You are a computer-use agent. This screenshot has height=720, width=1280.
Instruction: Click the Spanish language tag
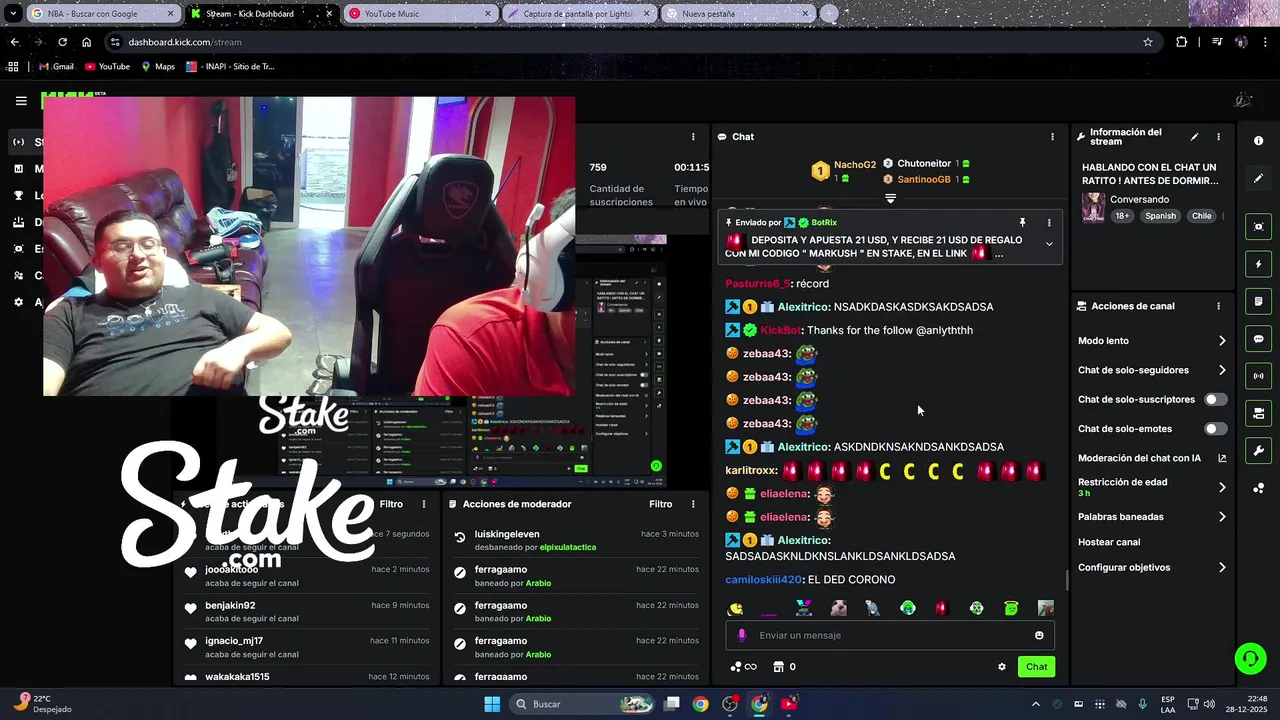click(x=1161, y=216)
